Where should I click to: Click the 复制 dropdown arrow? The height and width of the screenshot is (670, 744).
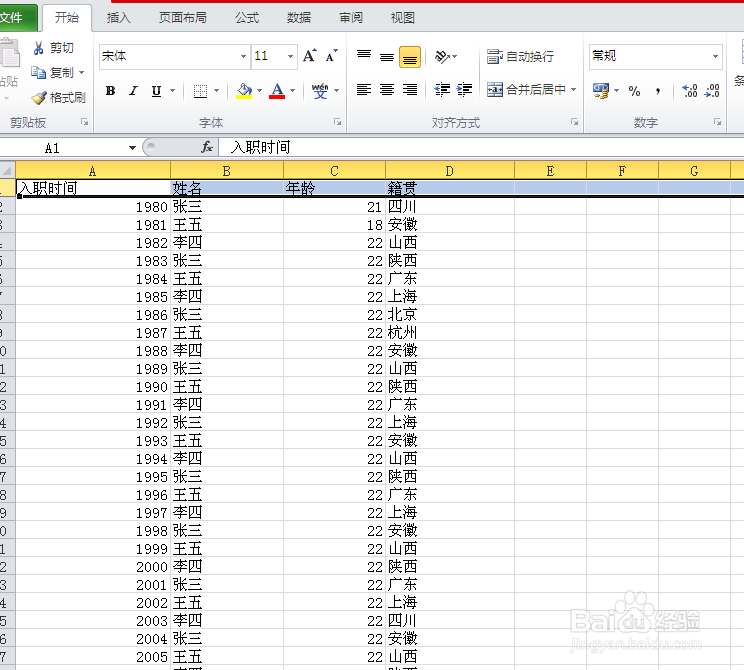point(82,73)
